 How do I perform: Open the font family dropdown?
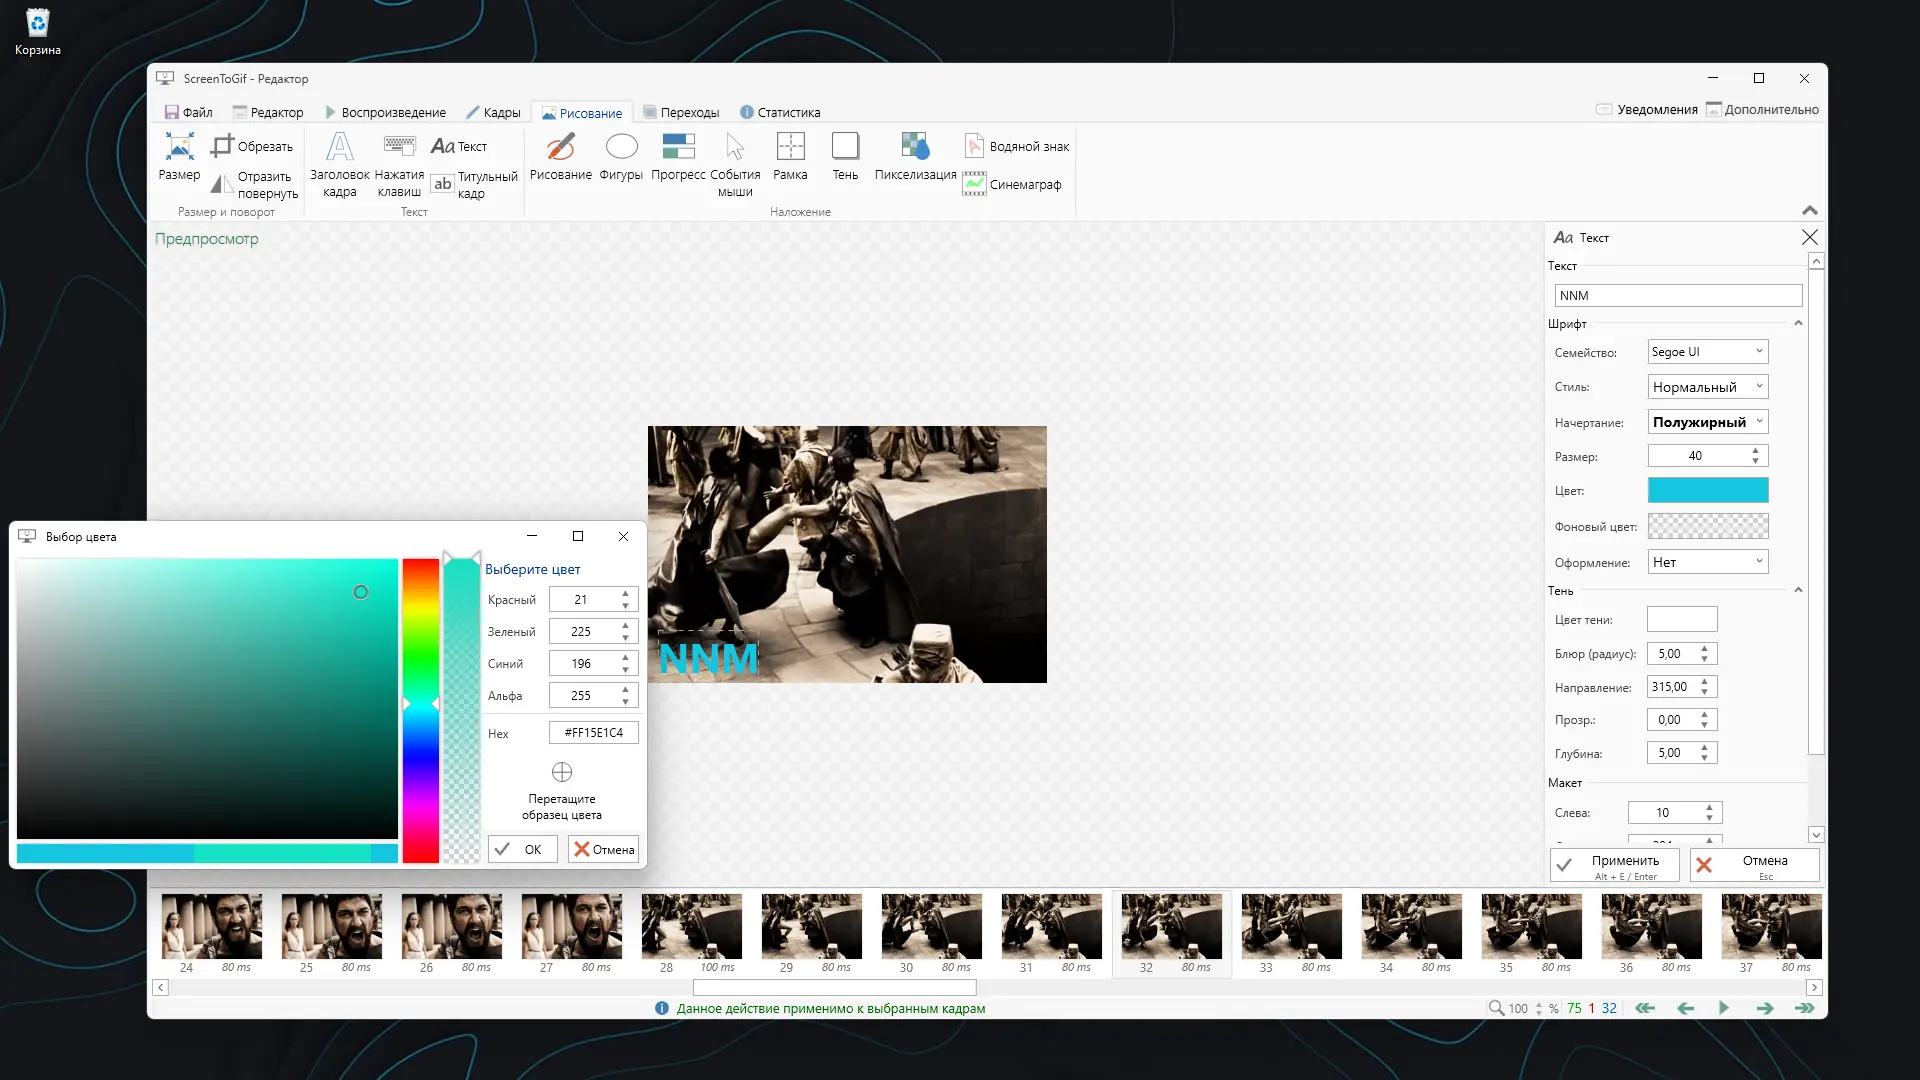click(x=1707, y=352)
